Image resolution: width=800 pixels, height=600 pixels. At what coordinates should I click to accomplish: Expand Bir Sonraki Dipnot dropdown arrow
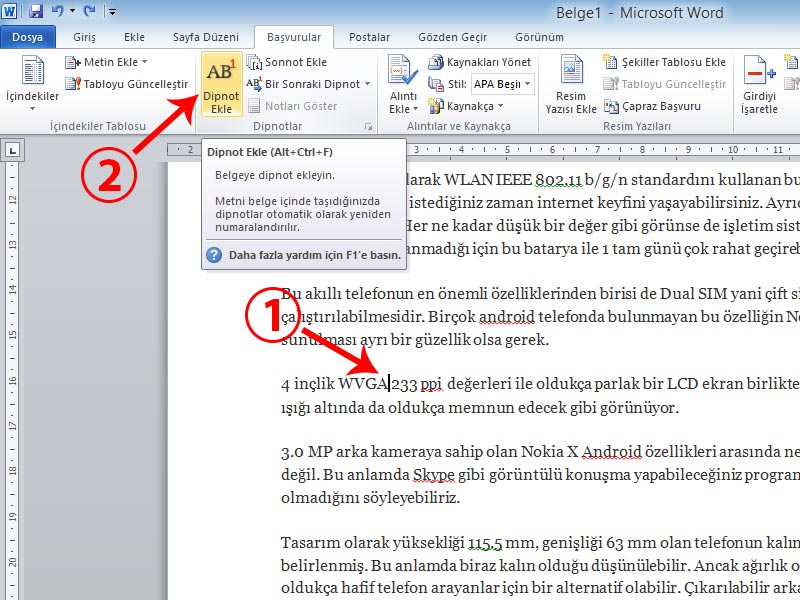click(x=367, y=84)
